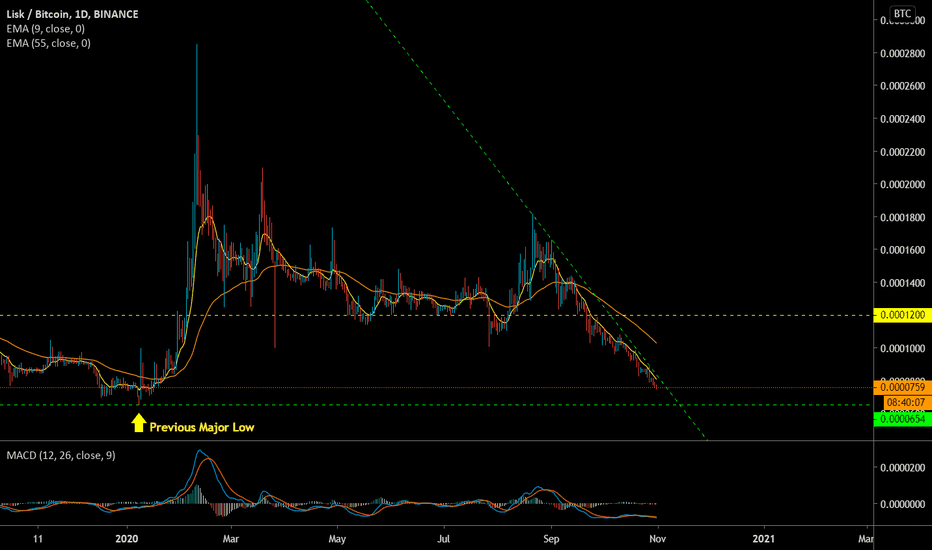The image size is (932, 550).
Task: Click the Jul time axis label
Action: click(443, 539)
